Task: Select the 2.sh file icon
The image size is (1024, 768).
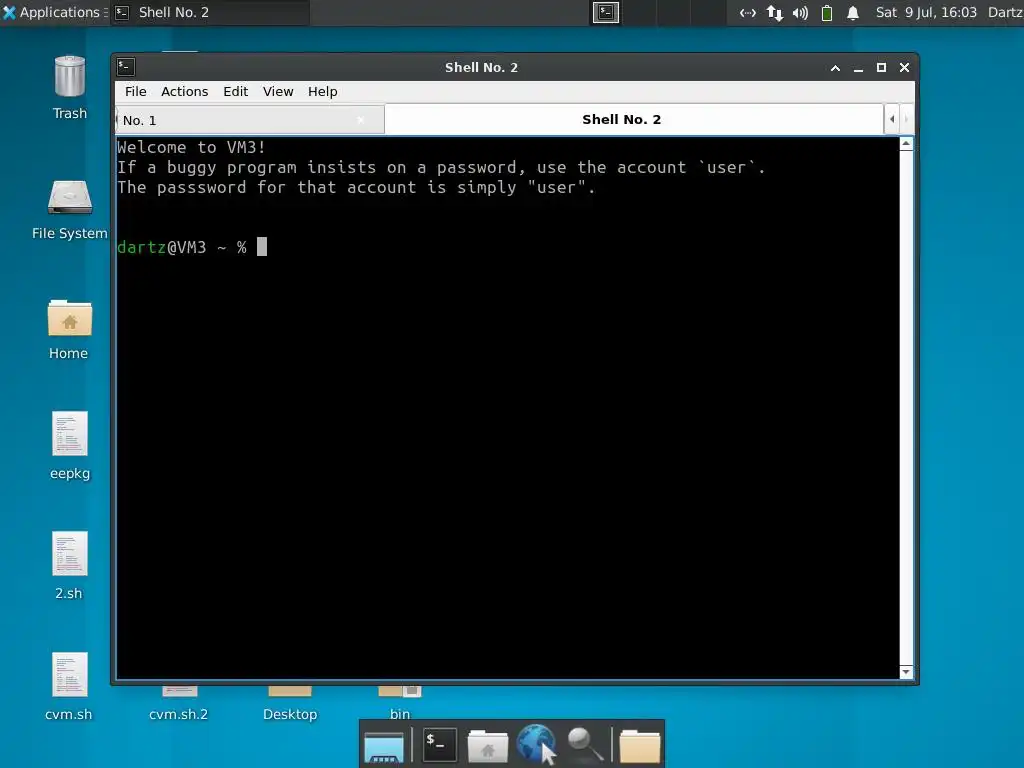Action: point(69,566)
